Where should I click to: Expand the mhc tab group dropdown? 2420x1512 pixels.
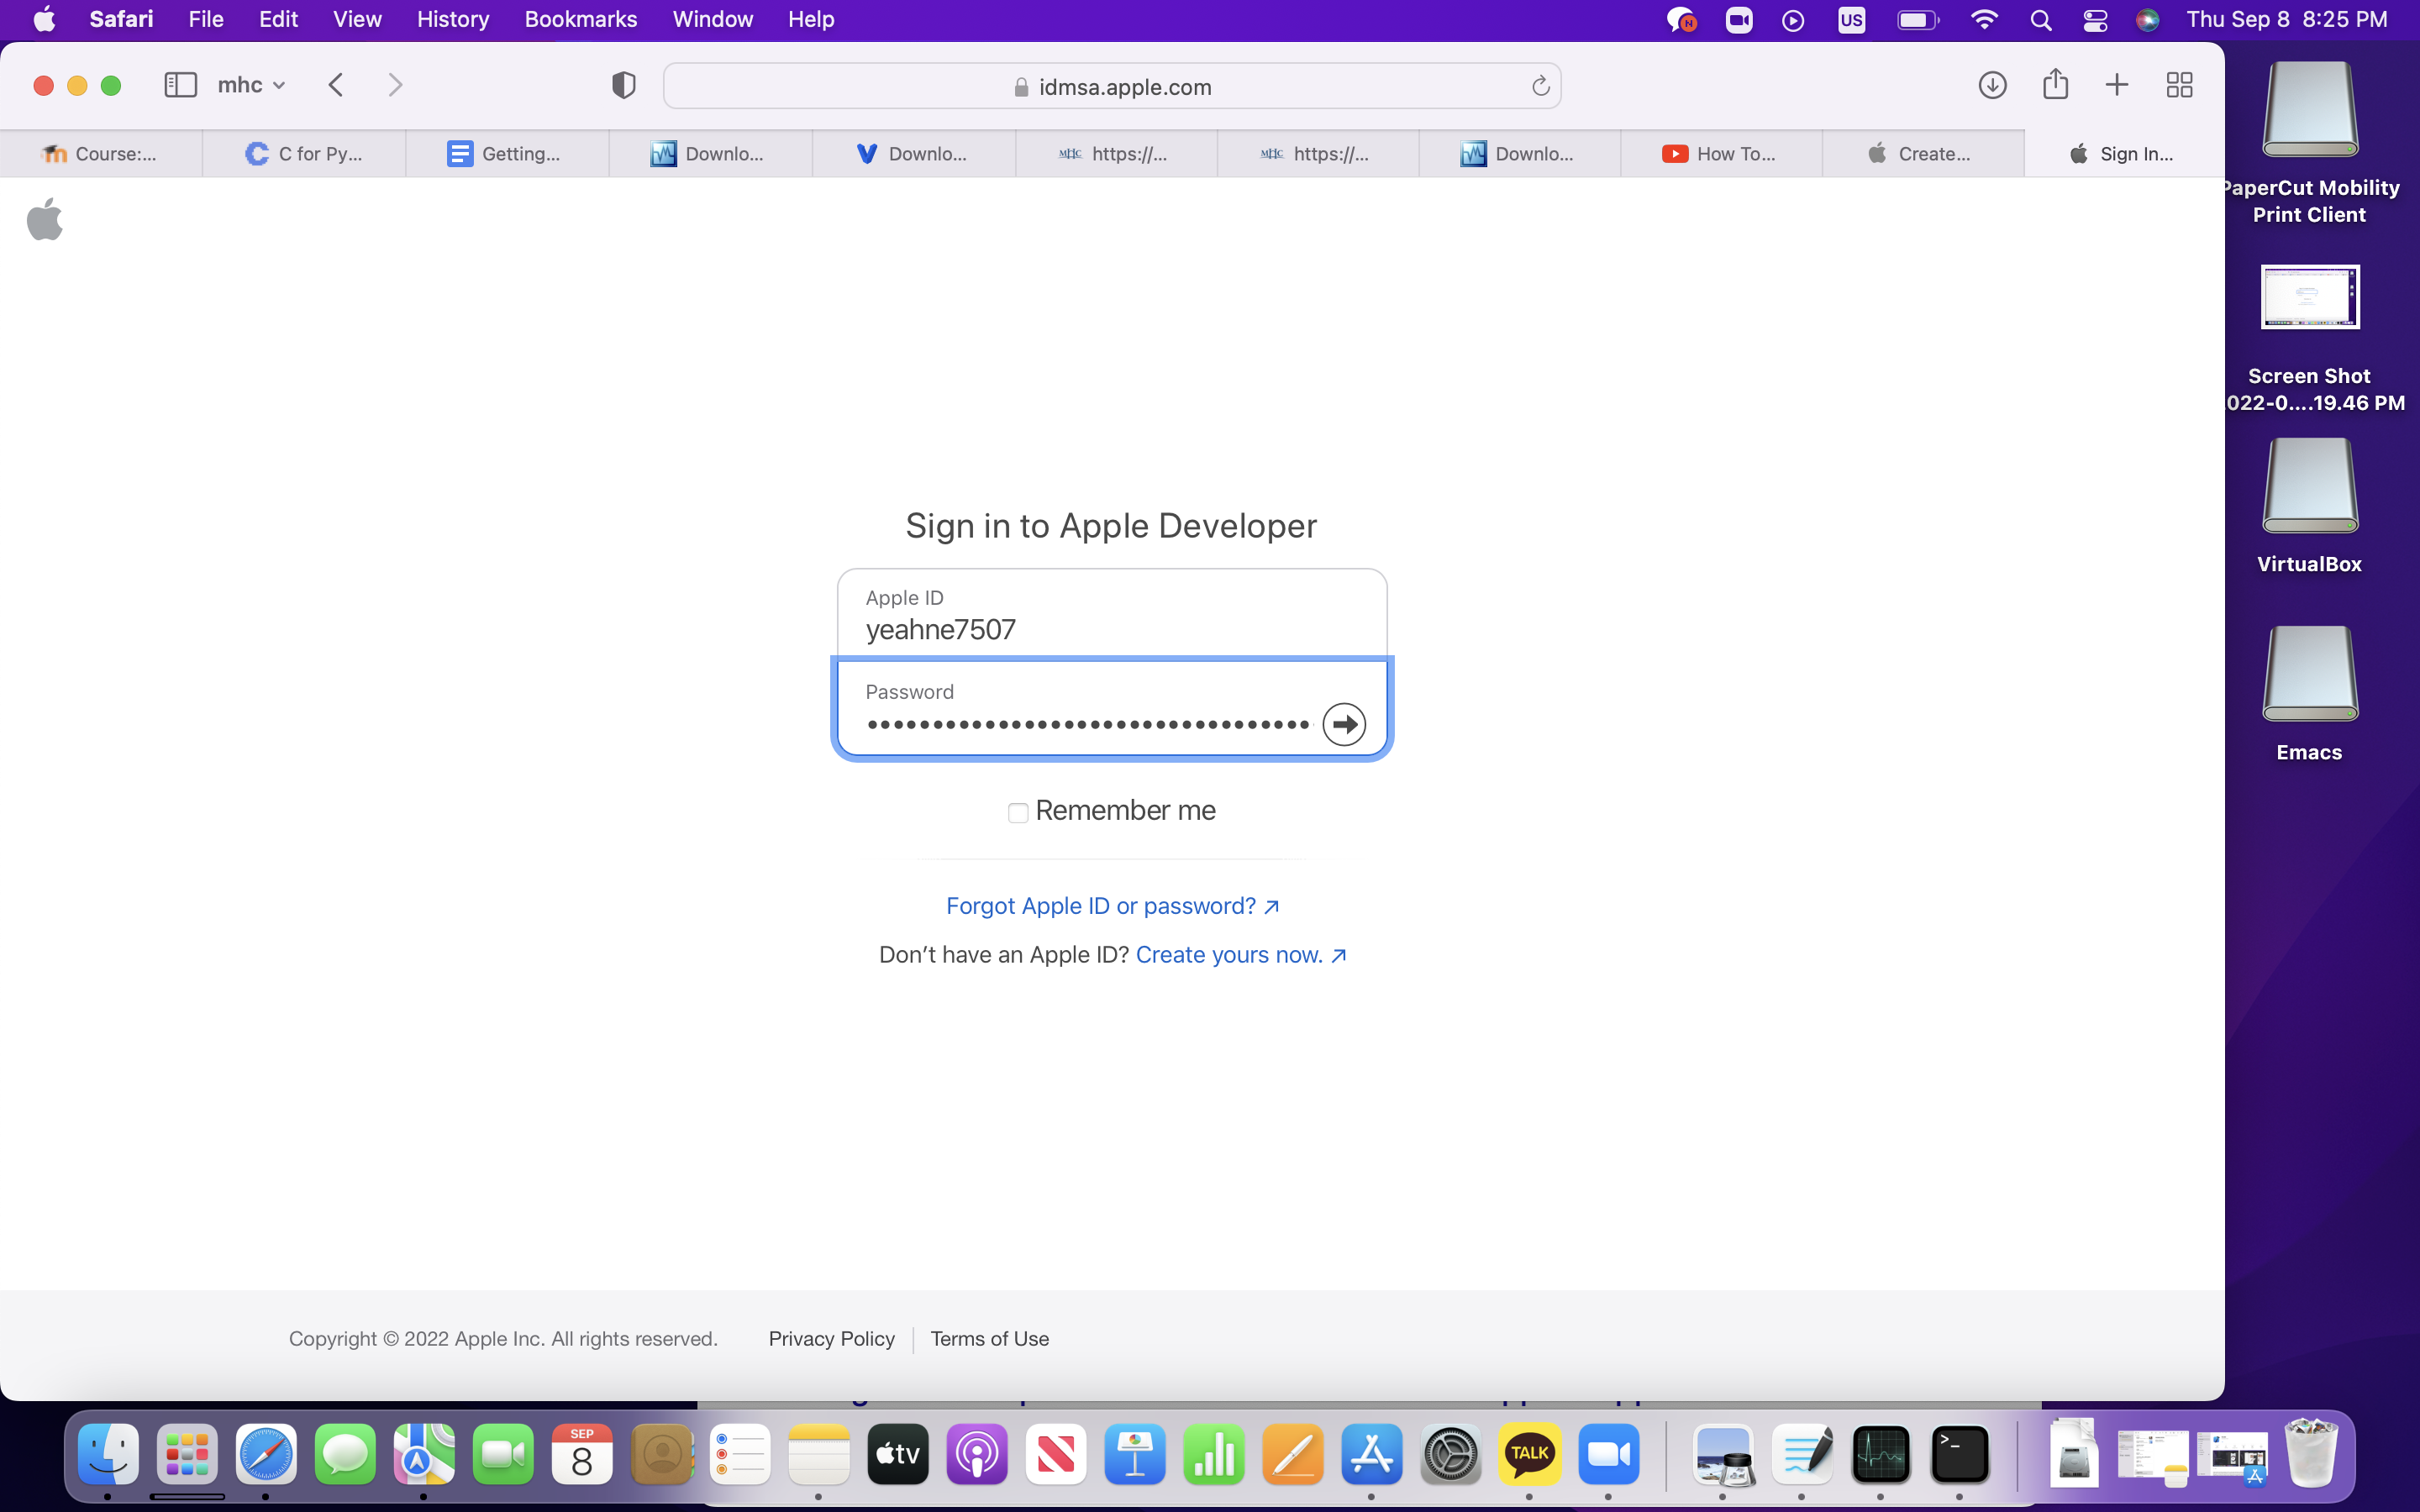click(x=251, y=85)
